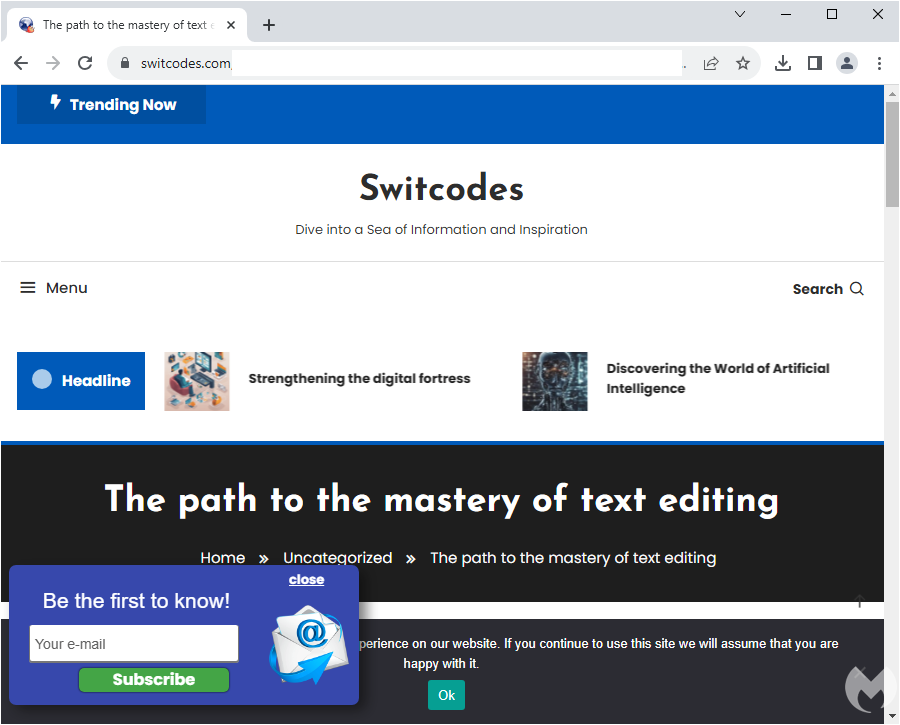Share this page using the share icon

(x=711, y=63)
